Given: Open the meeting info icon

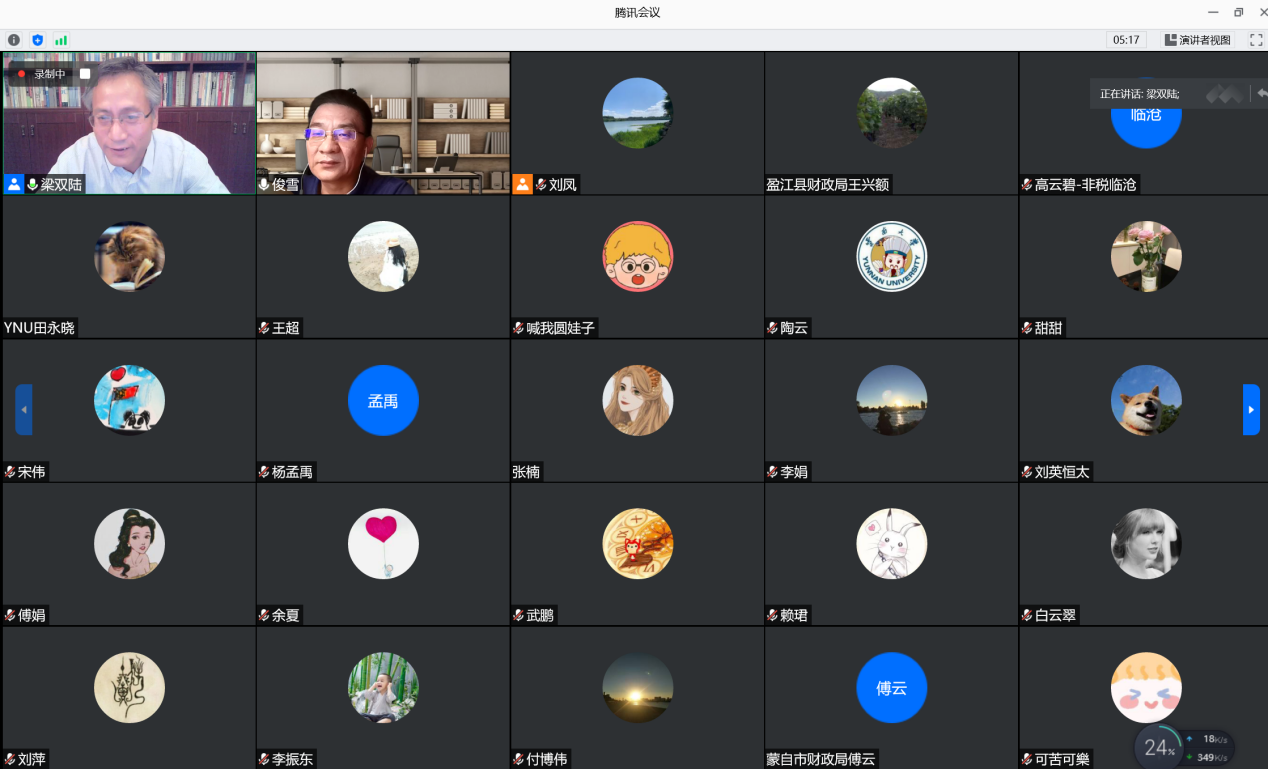Looking at the screenshot, I should (x=14, y=40).
